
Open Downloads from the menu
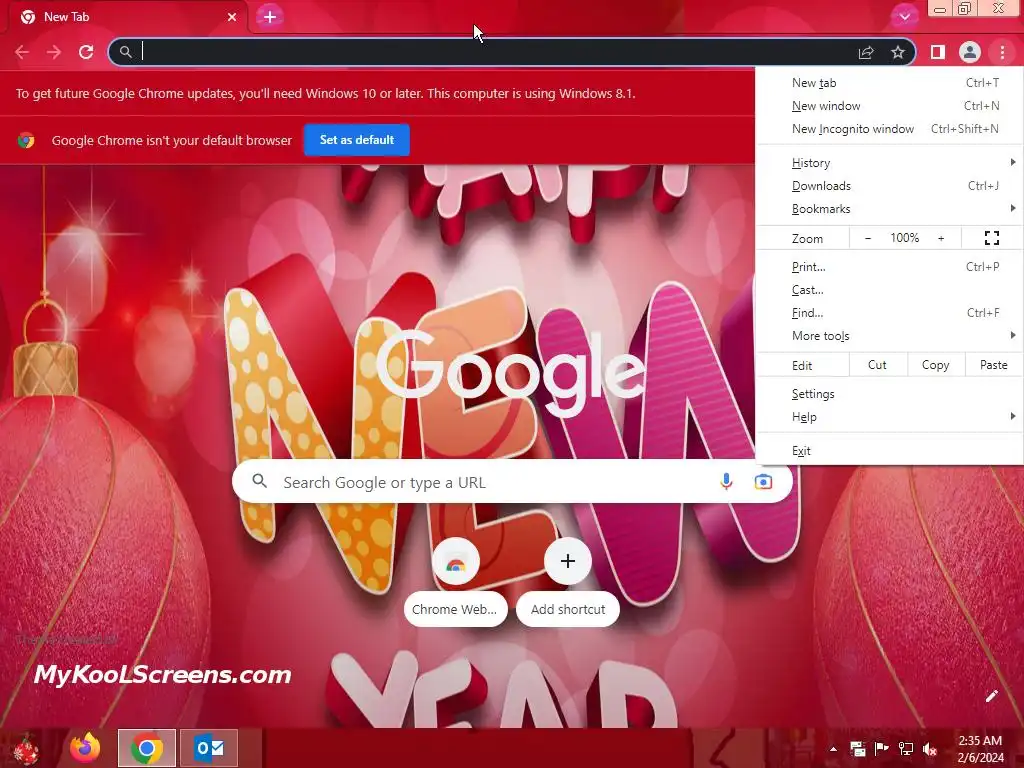(x=889, y=185)
